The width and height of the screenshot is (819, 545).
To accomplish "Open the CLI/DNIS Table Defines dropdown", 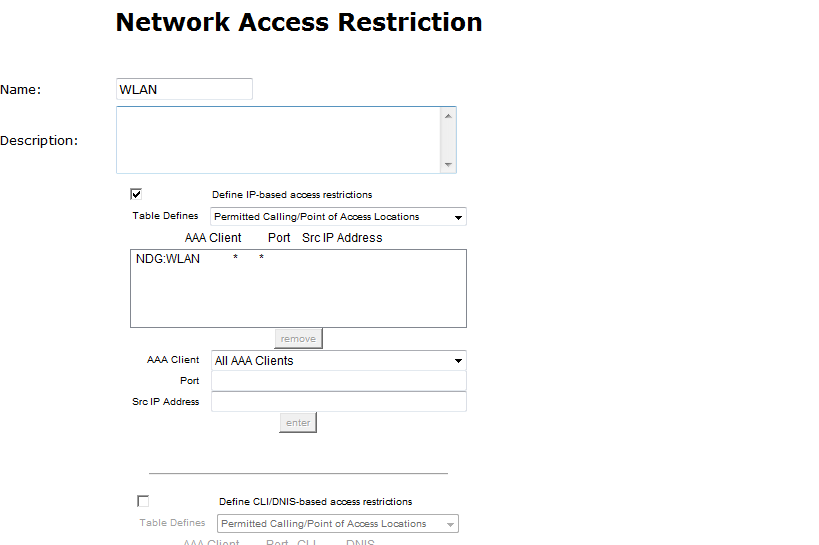I will pos(338,524).
